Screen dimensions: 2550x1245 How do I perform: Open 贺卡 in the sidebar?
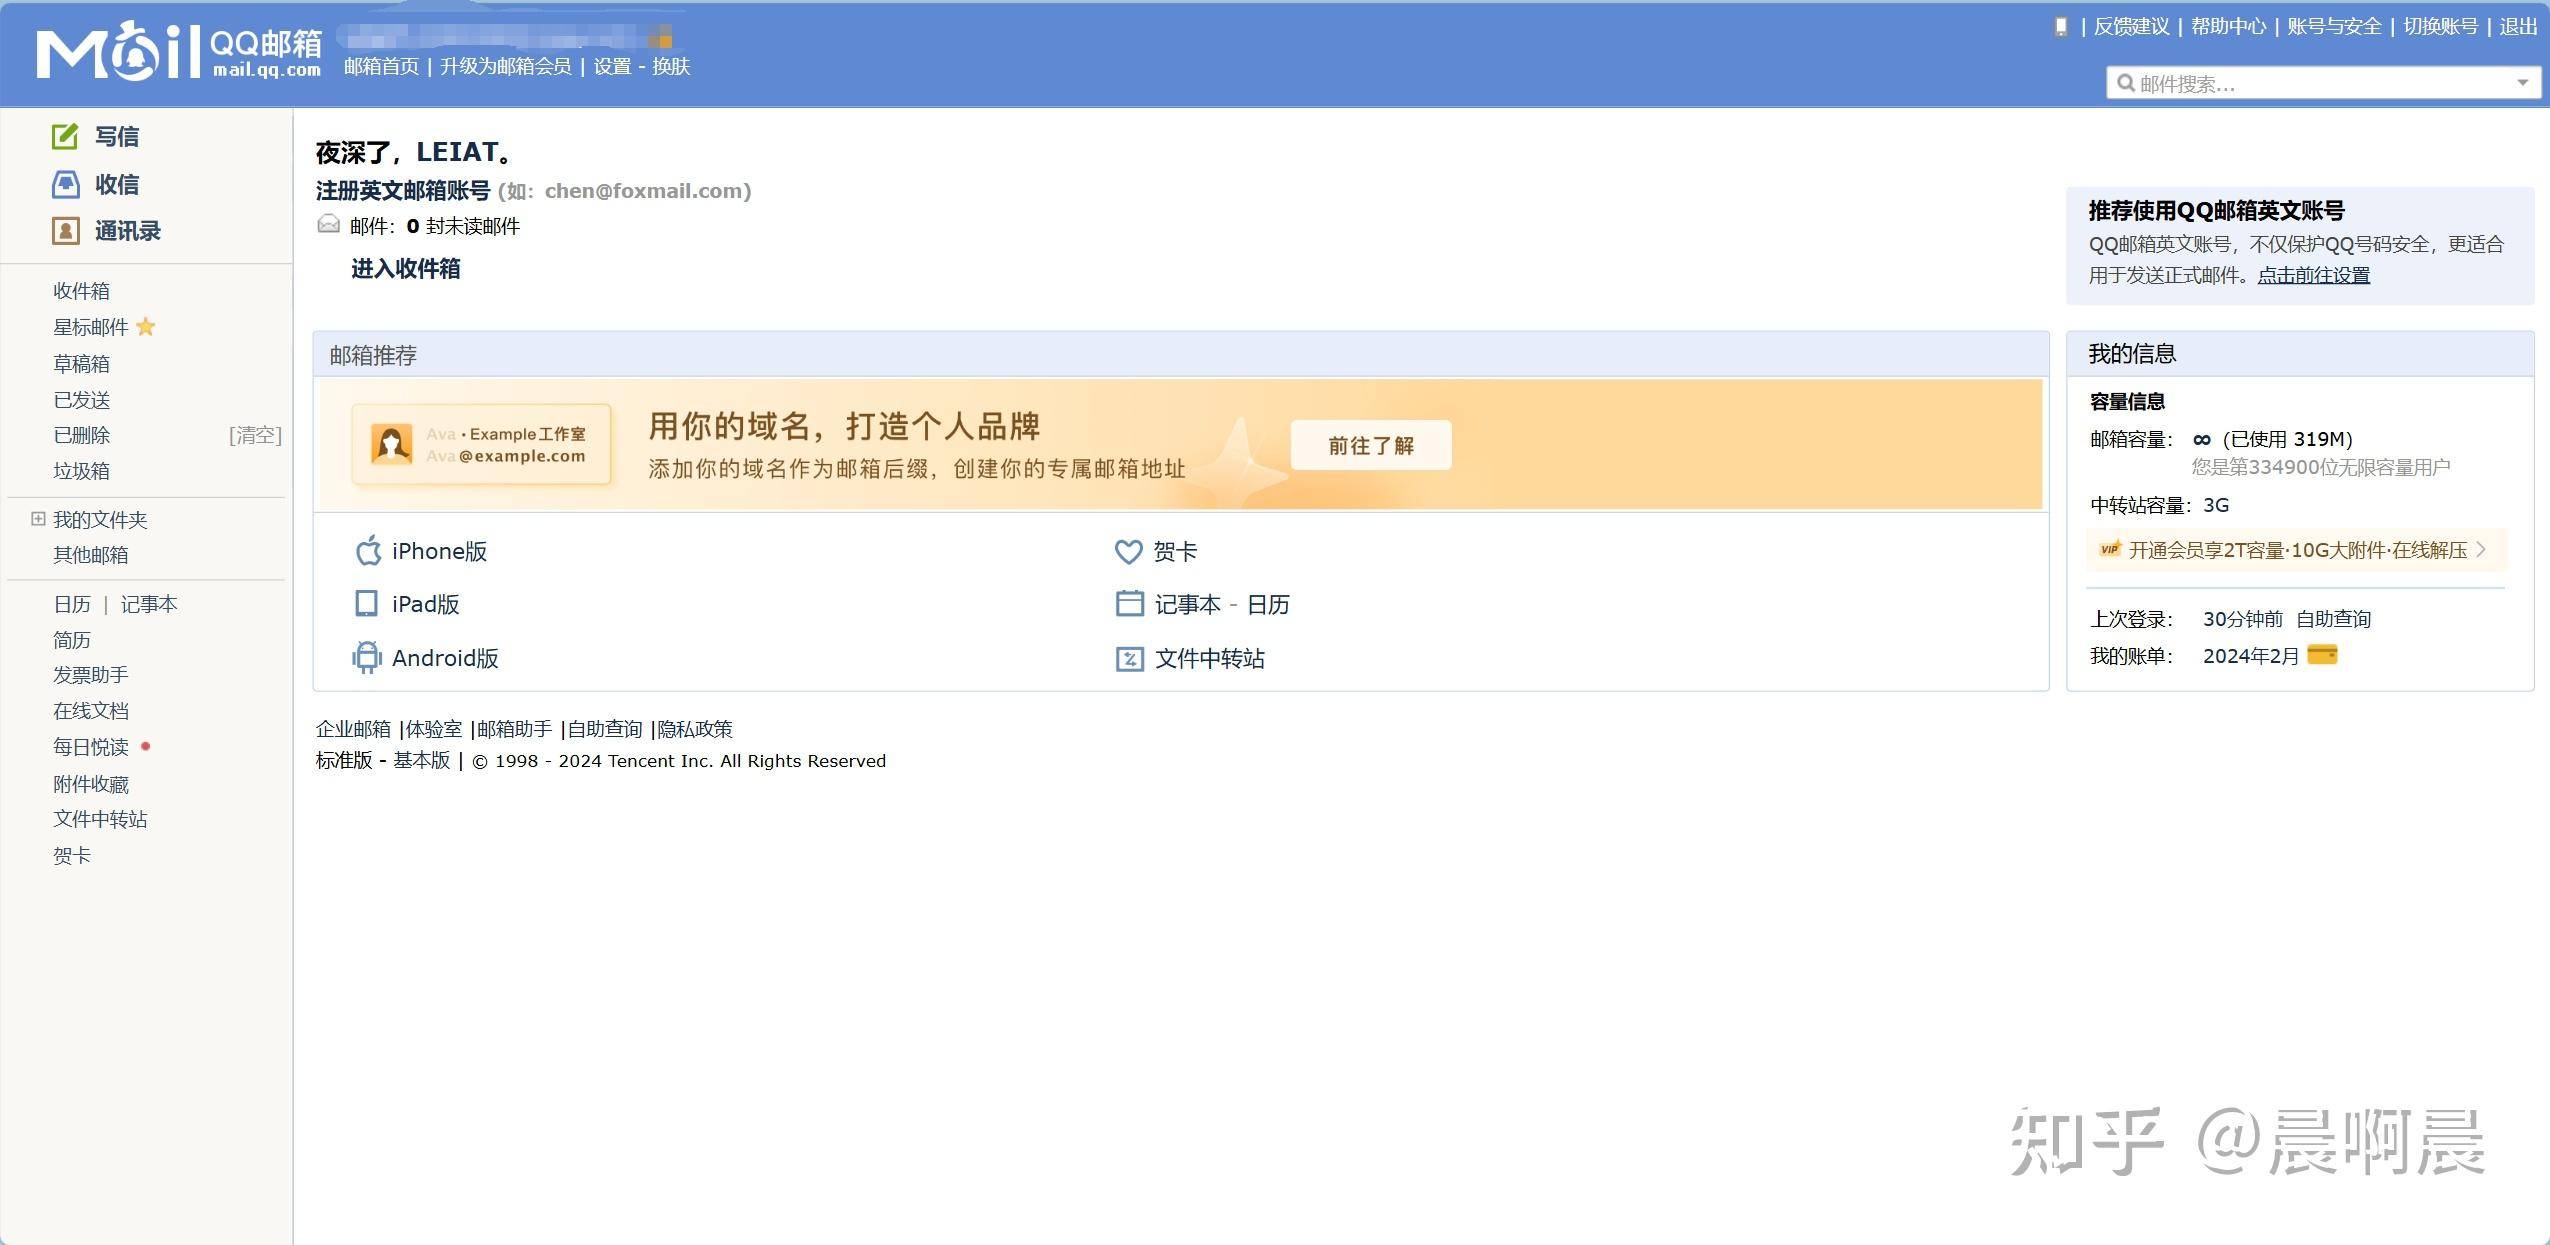click(x=72, y=856)
